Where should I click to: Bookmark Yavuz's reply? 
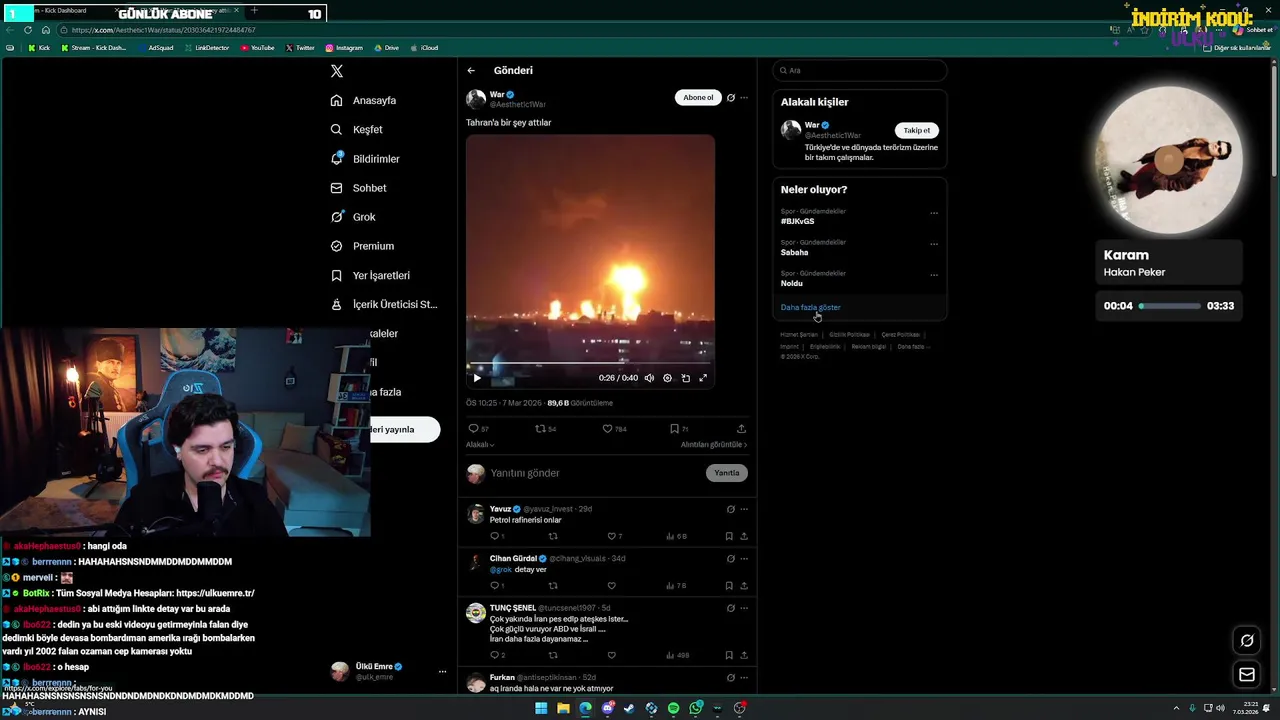(x=729, y=536)
